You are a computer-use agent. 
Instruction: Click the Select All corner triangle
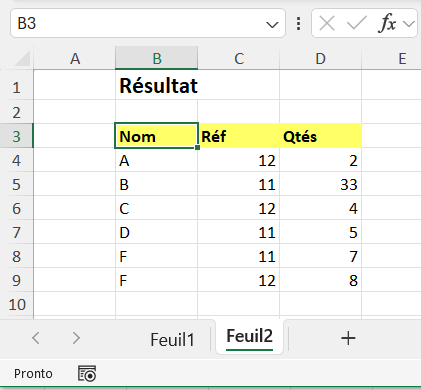tap(22, 59)
